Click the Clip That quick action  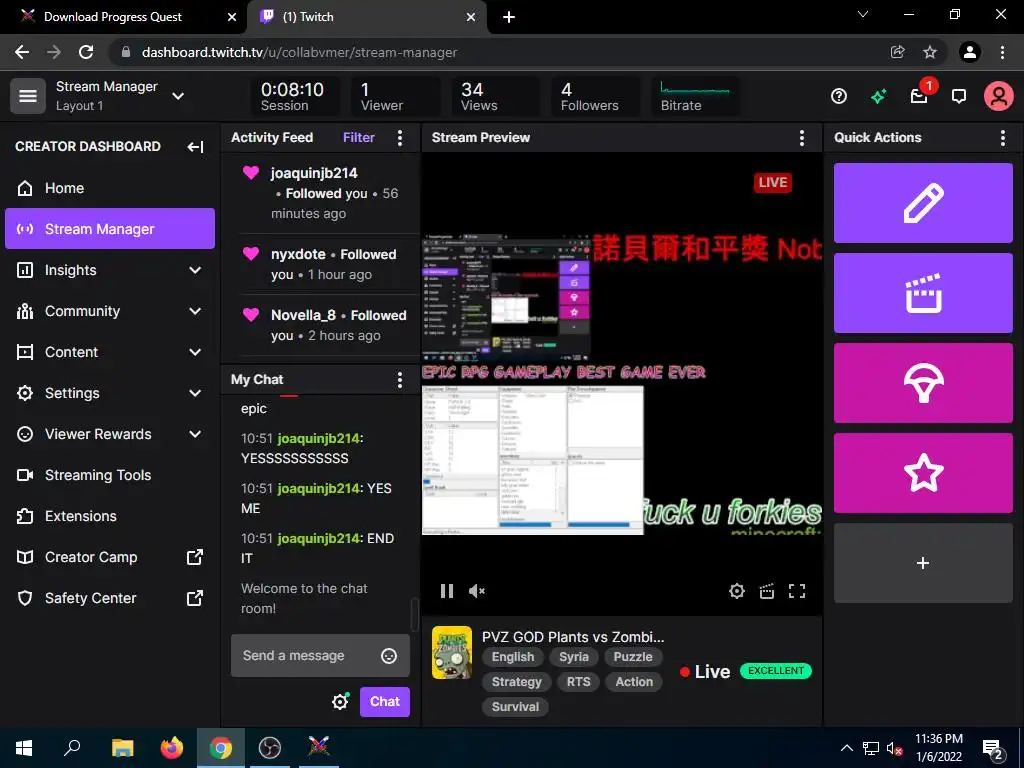pyautogui.click(x=923, y=293)
